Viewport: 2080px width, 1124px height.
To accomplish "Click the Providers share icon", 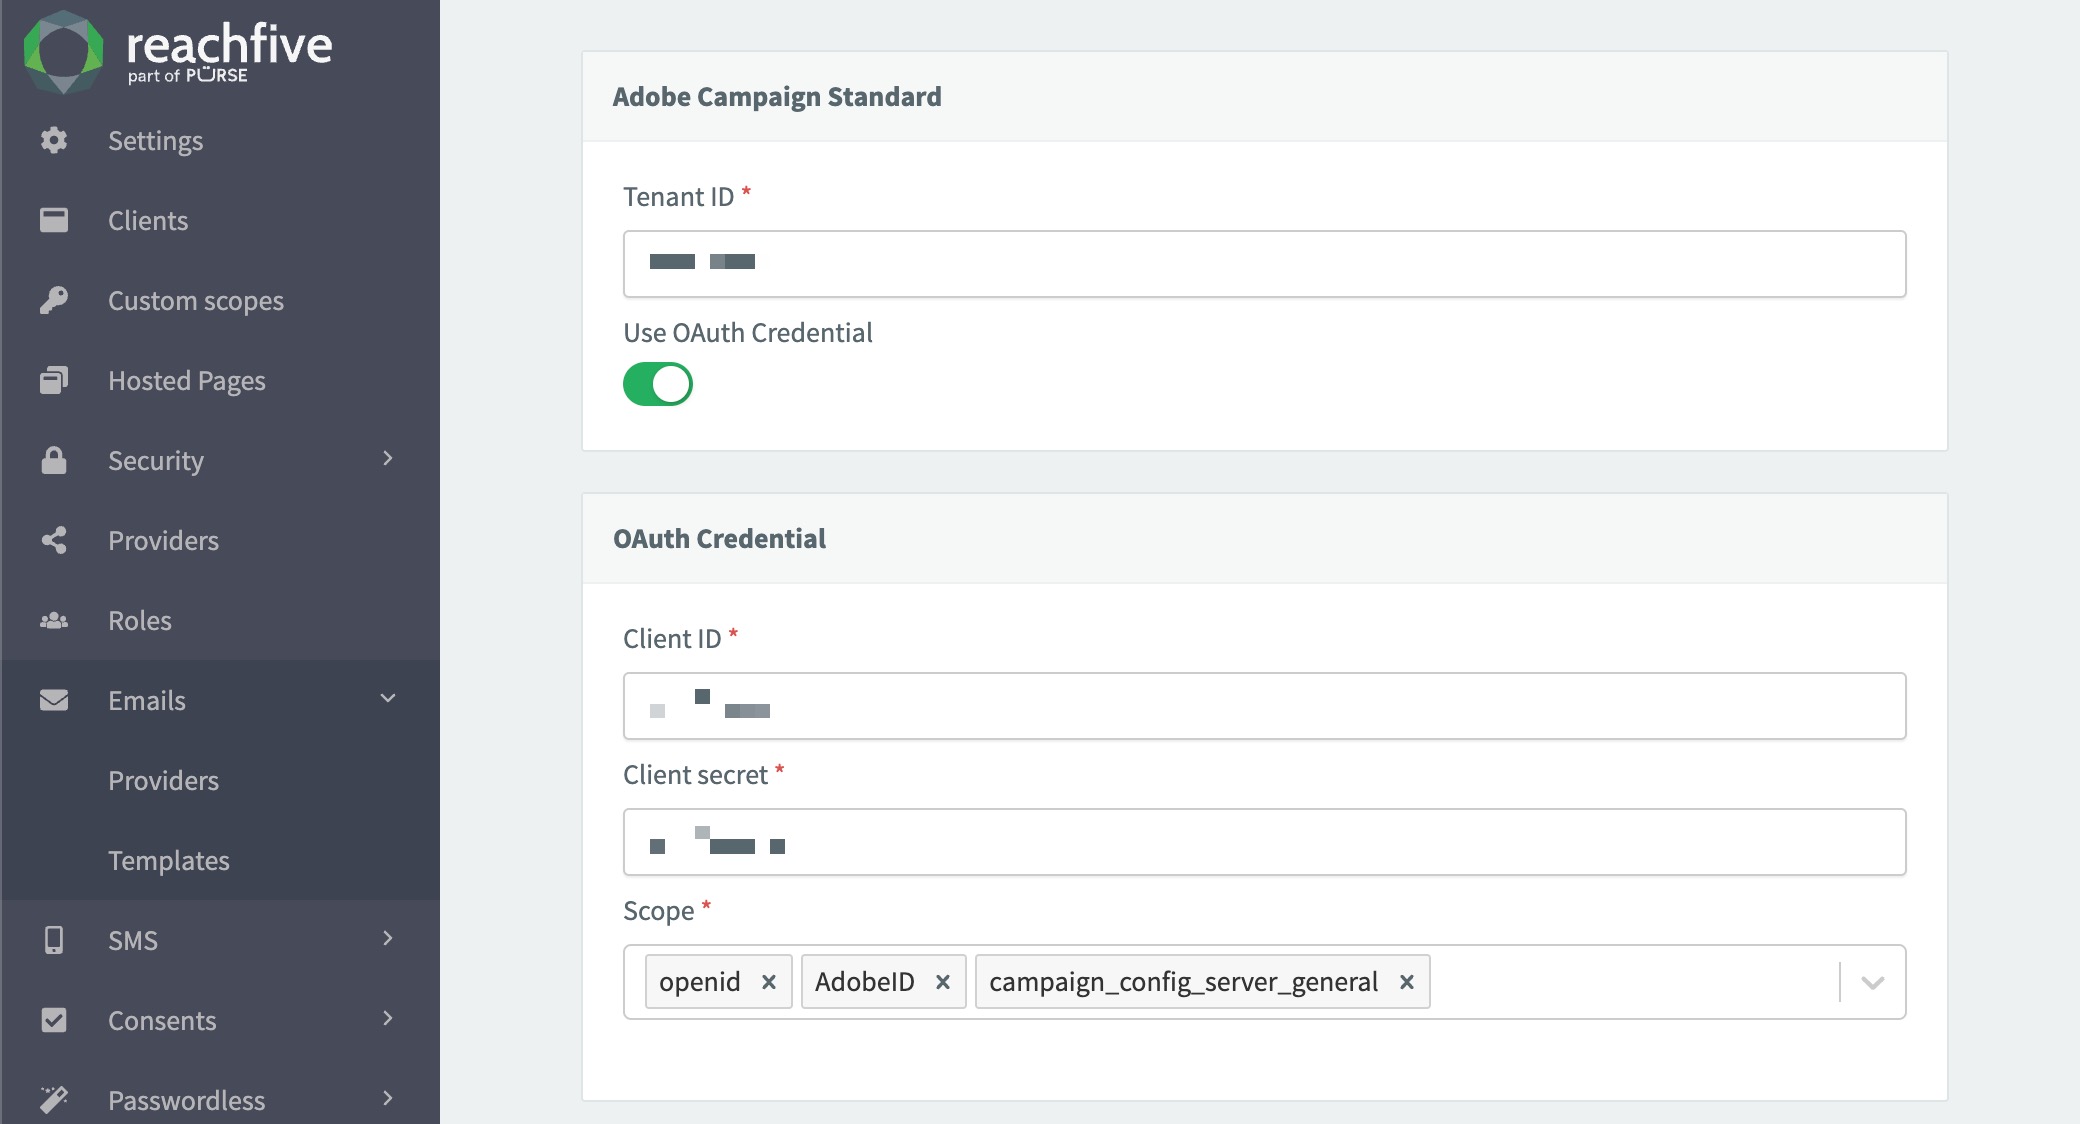I will (54, 540).
